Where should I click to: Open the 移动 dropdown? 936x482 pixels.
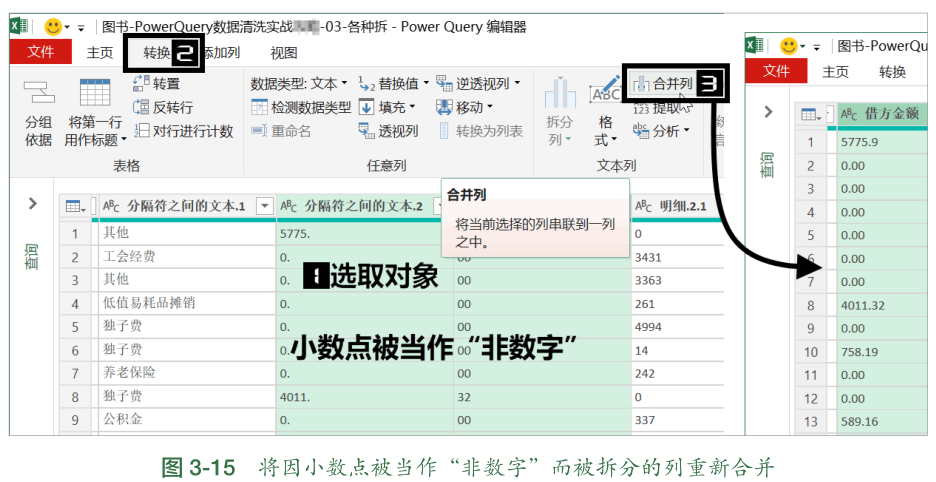(464, 107)
